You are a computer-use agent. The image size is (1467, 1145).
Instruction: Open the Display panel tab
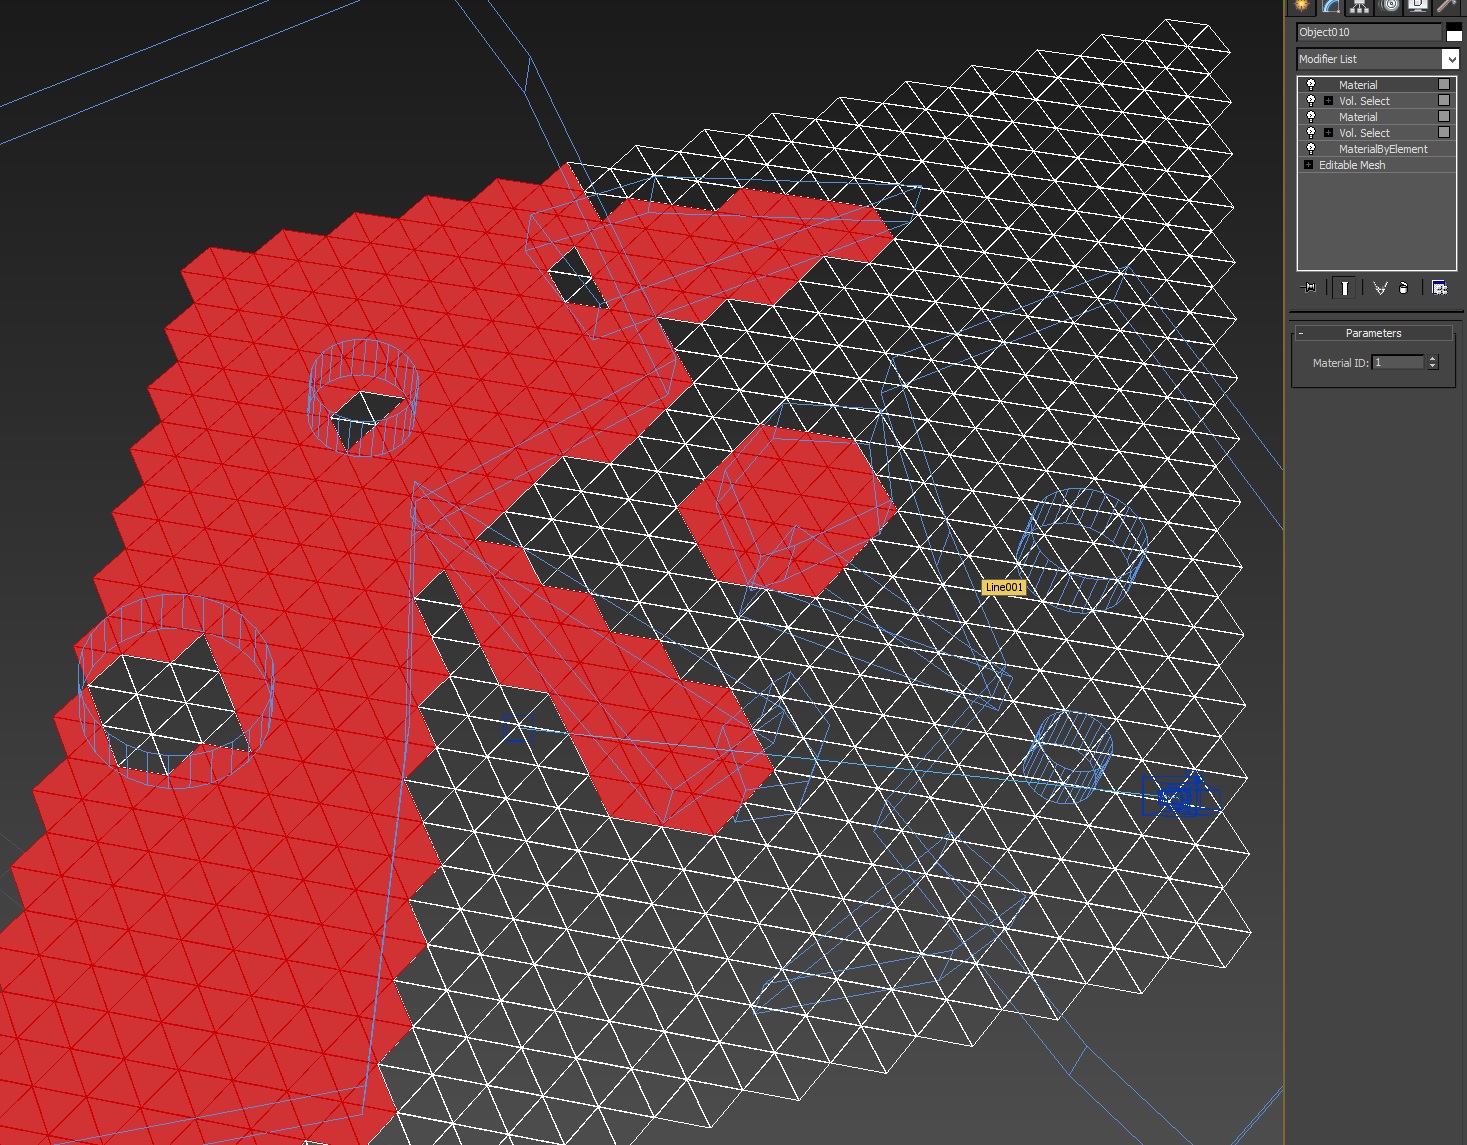click(x=1418, y=6)
